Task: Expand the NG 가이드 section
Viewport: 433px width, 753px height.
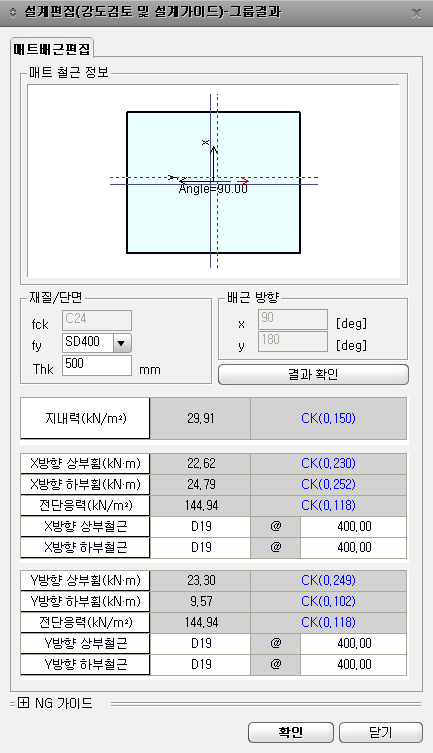Action: (x=23, y=703)
